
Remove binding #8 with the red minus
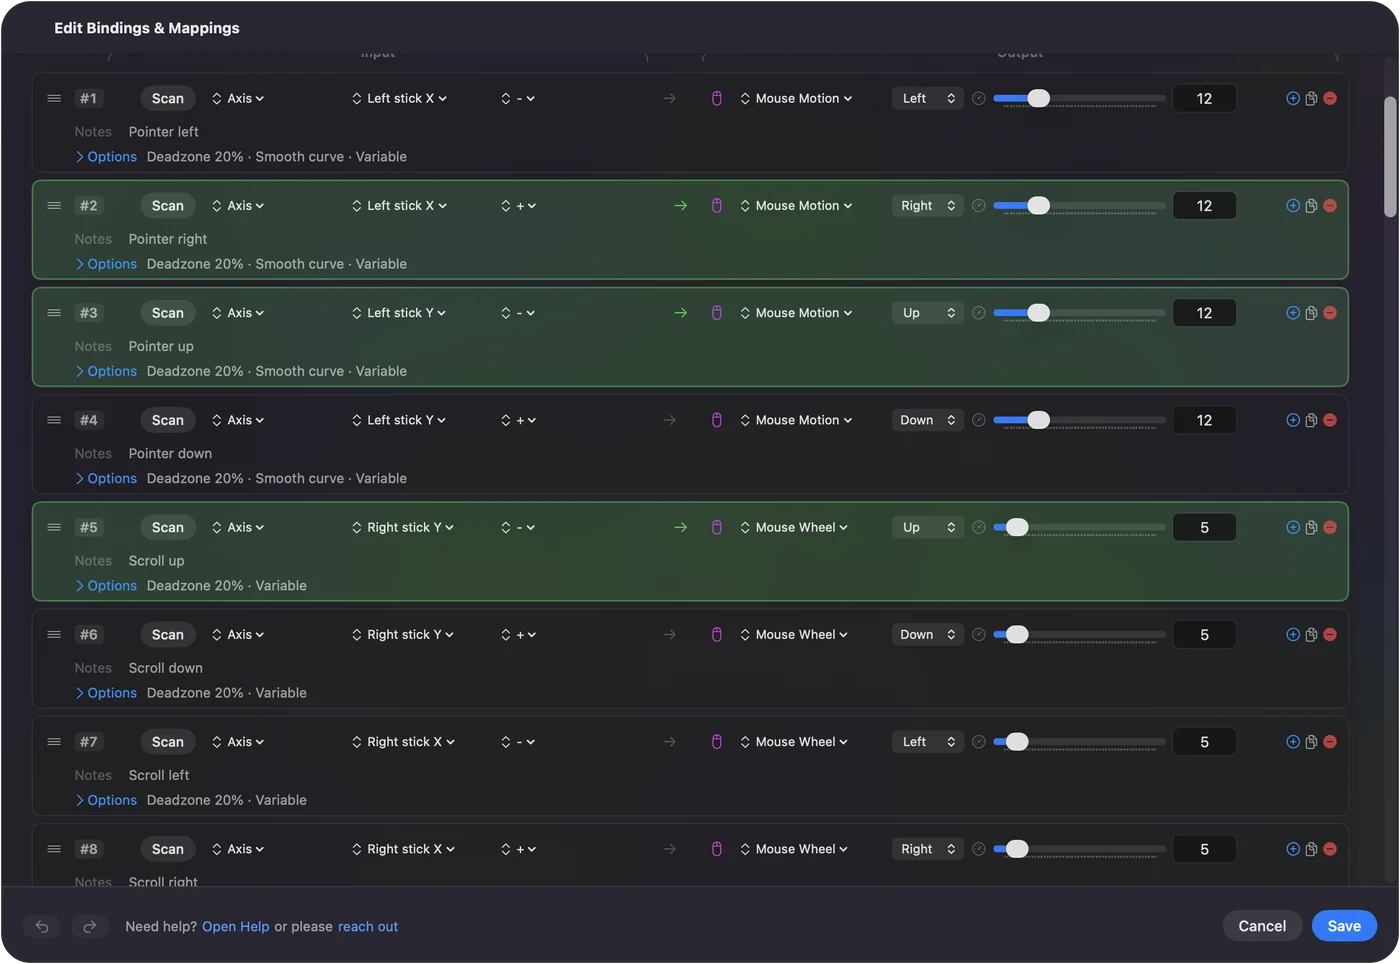(x=1330, y=849)
